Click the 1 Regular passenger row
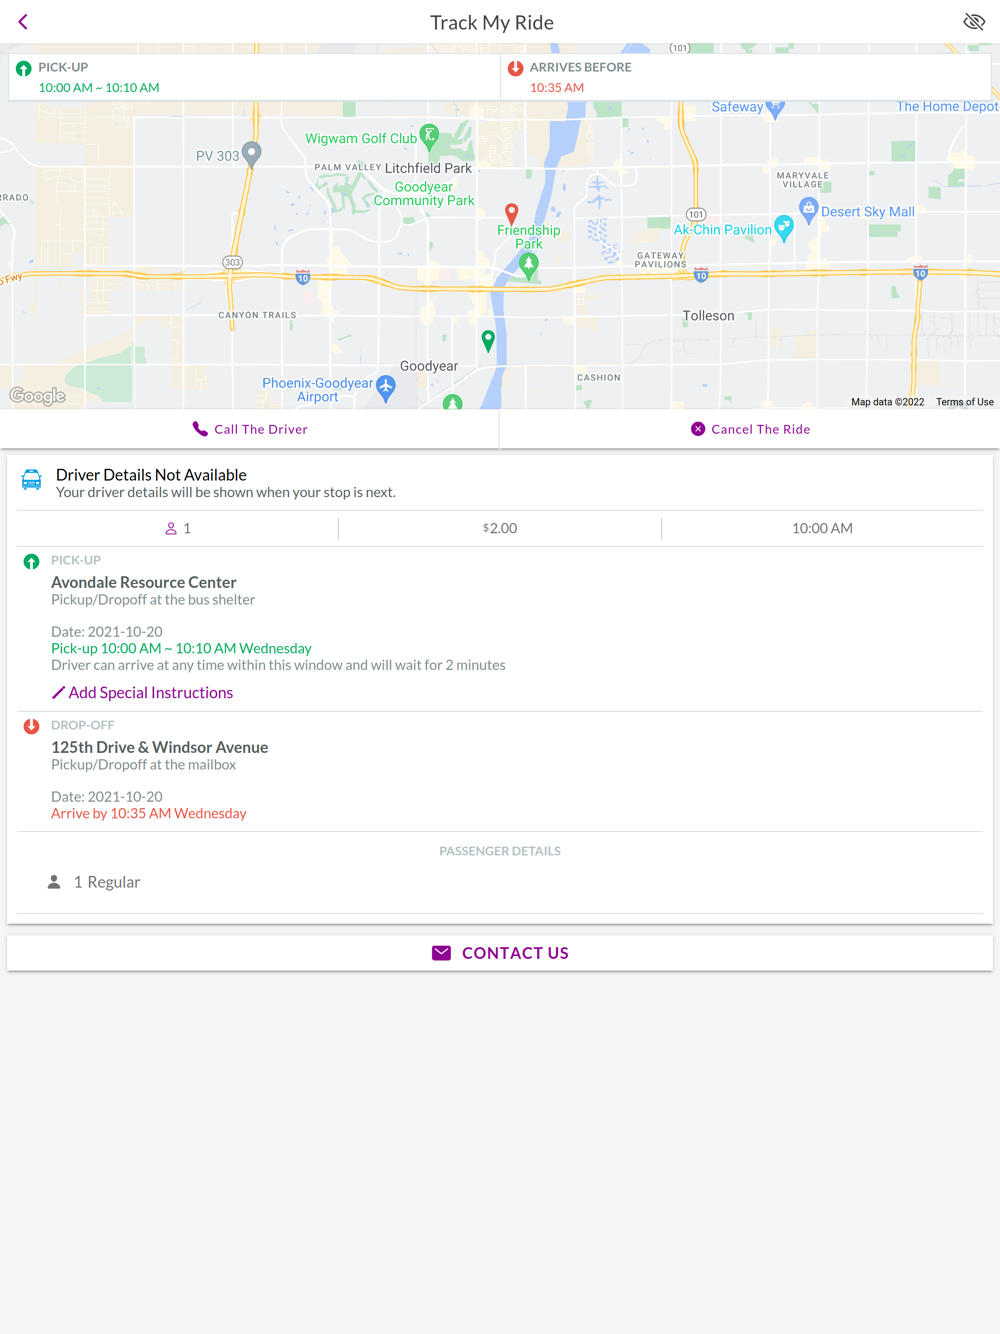1000x1334 pixels. coord(500,882)
